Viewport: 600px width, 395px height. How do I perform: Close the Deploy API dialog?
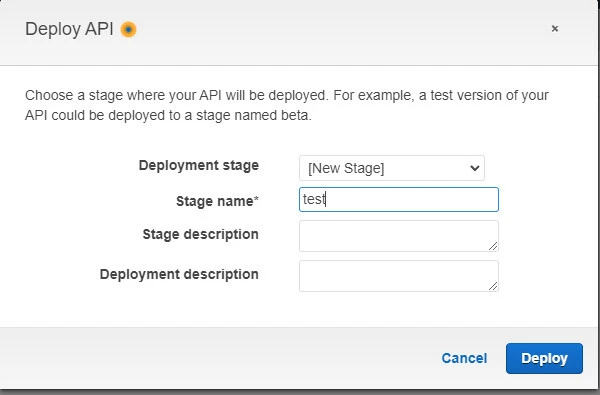(555, 29)
